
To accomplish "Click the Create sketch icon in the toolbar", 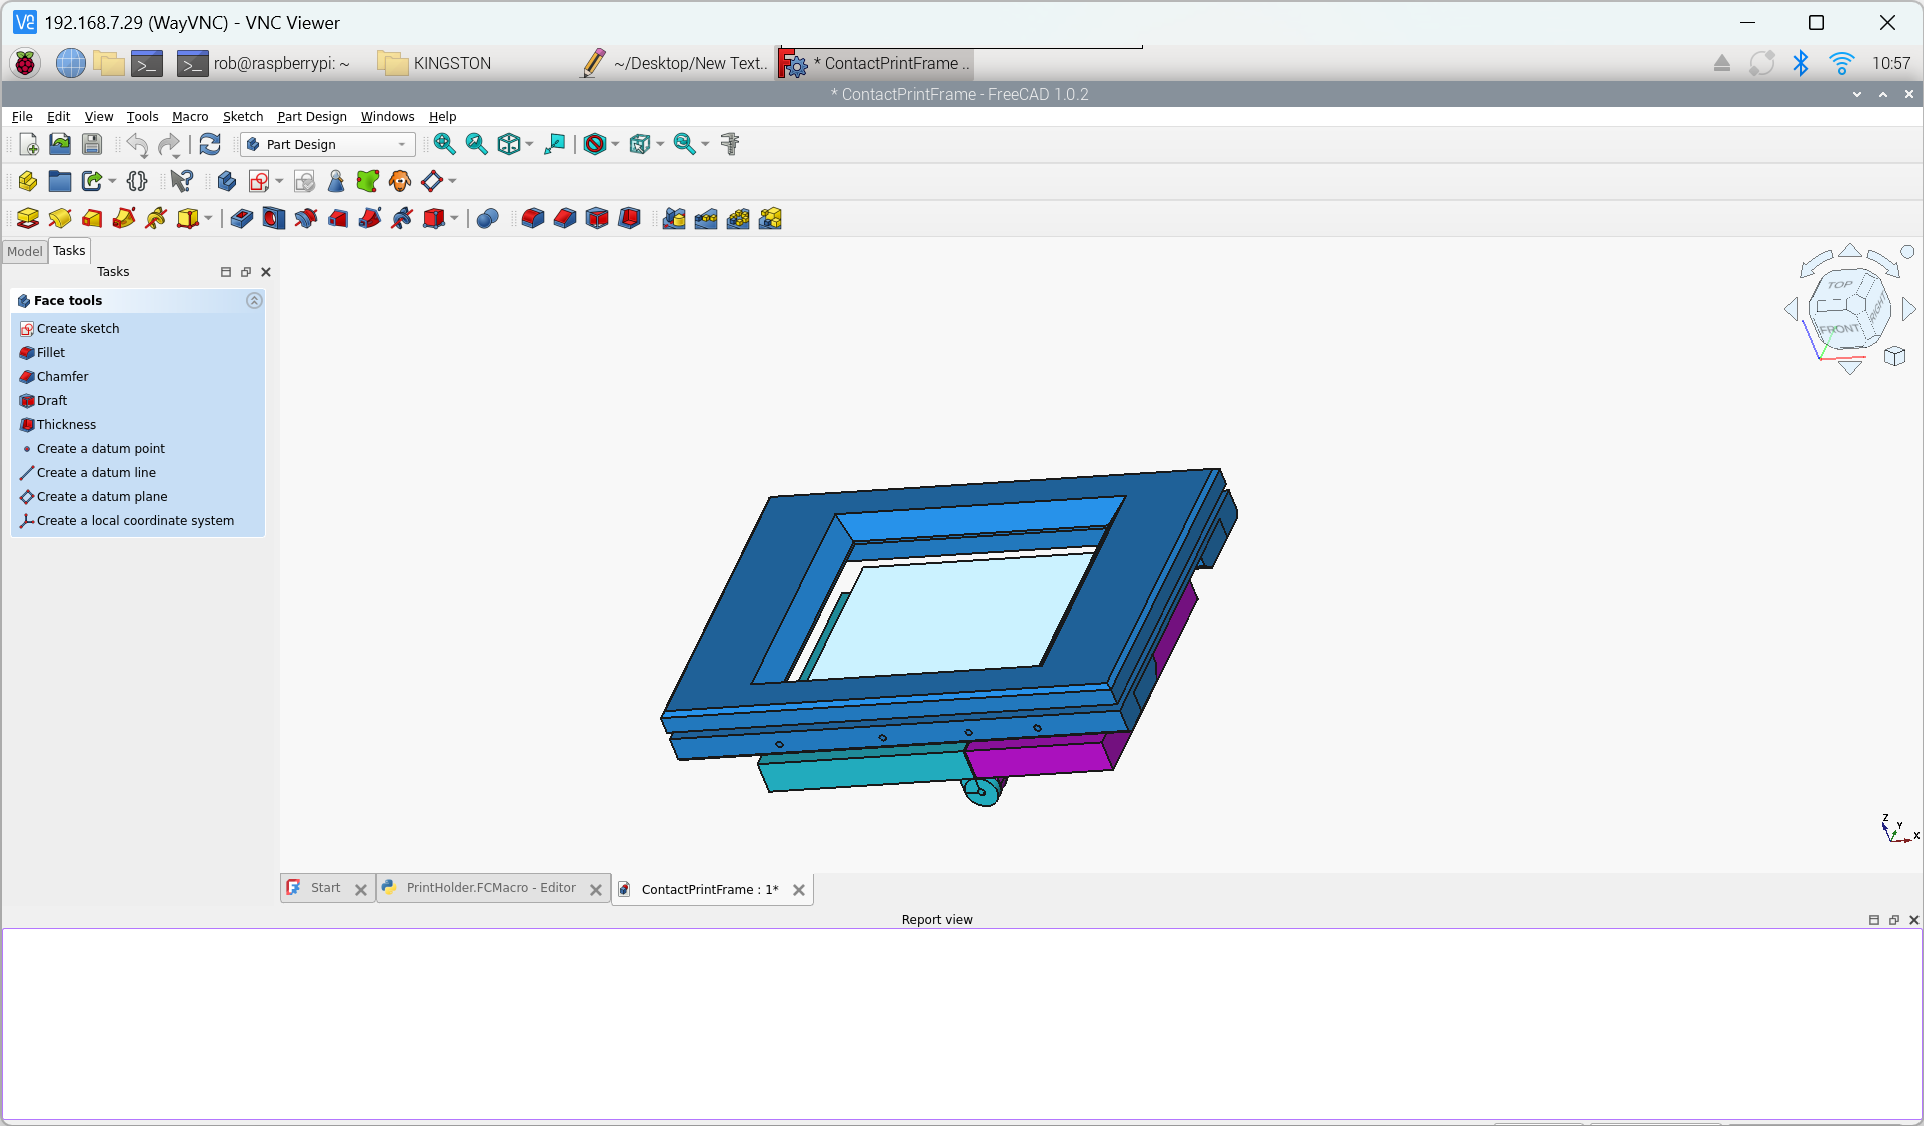I will pos(260,181).
